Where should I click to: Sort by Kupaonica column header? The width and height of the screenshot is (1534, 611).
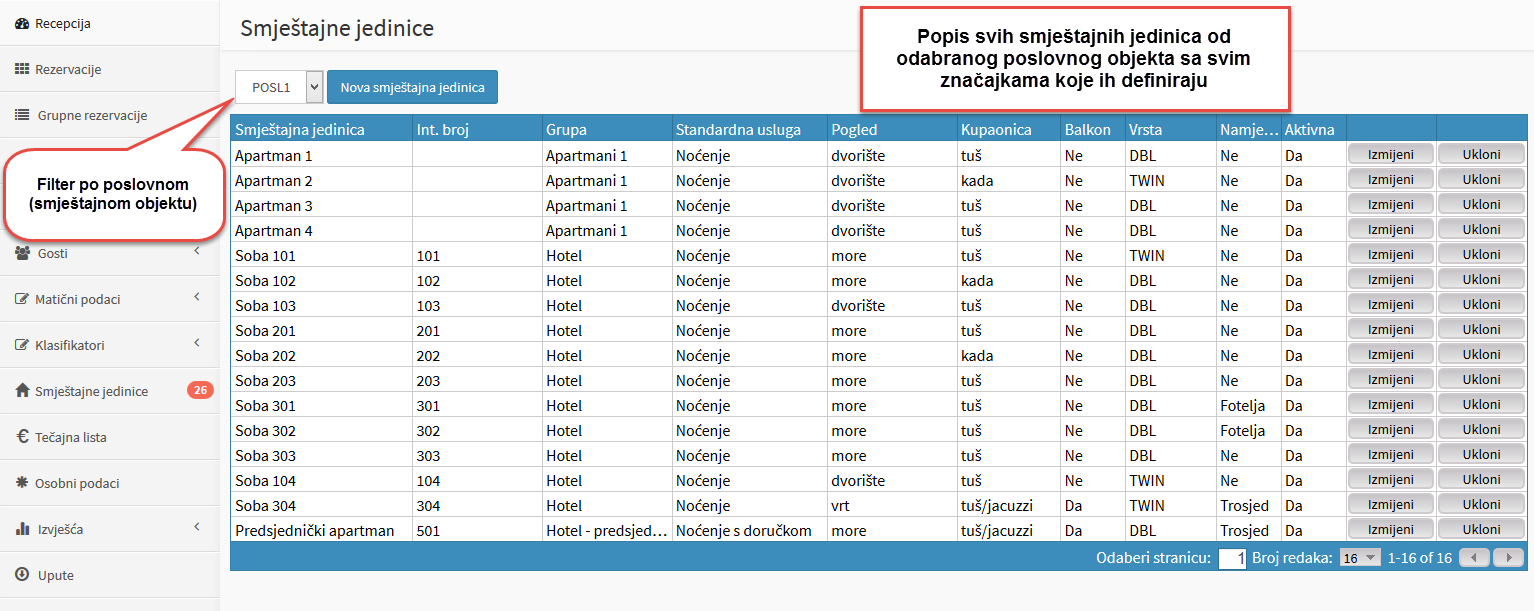1009,129
